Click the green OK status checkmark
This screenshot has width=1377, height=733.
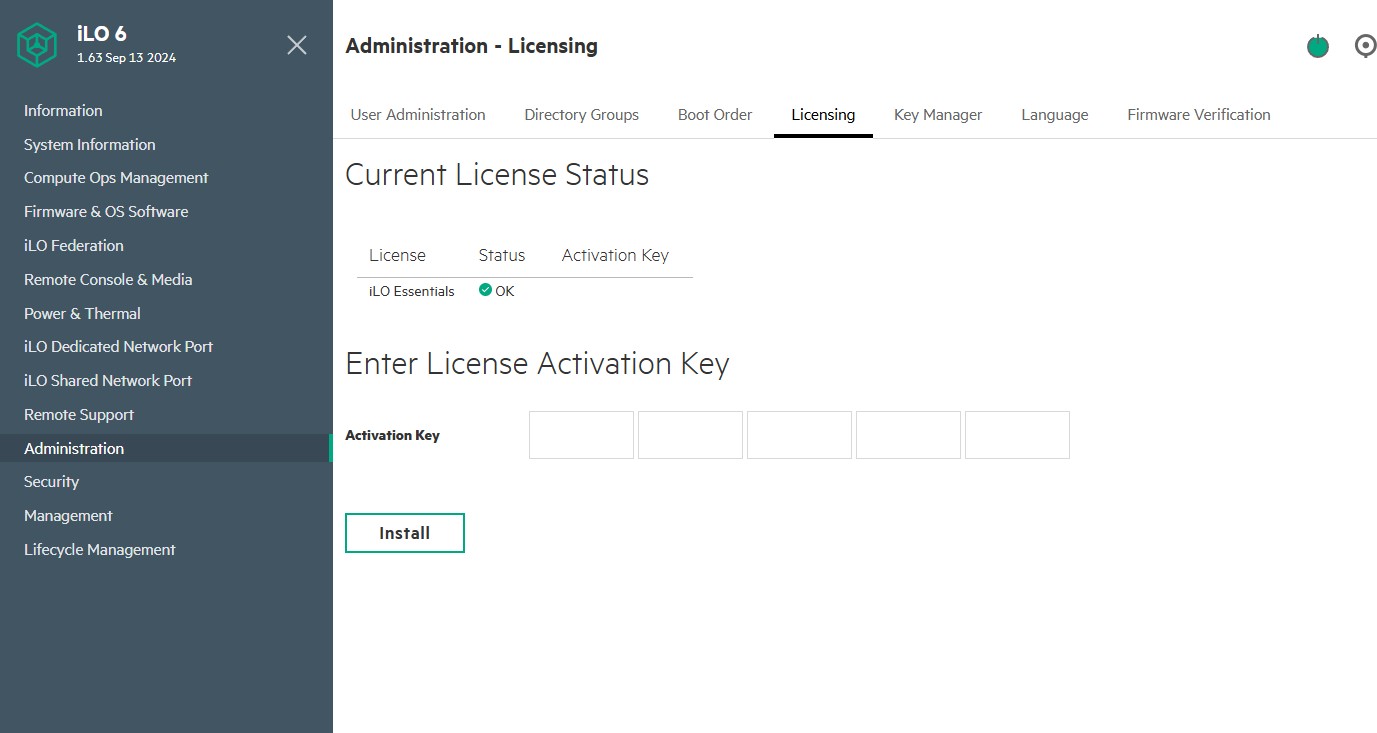485,291
